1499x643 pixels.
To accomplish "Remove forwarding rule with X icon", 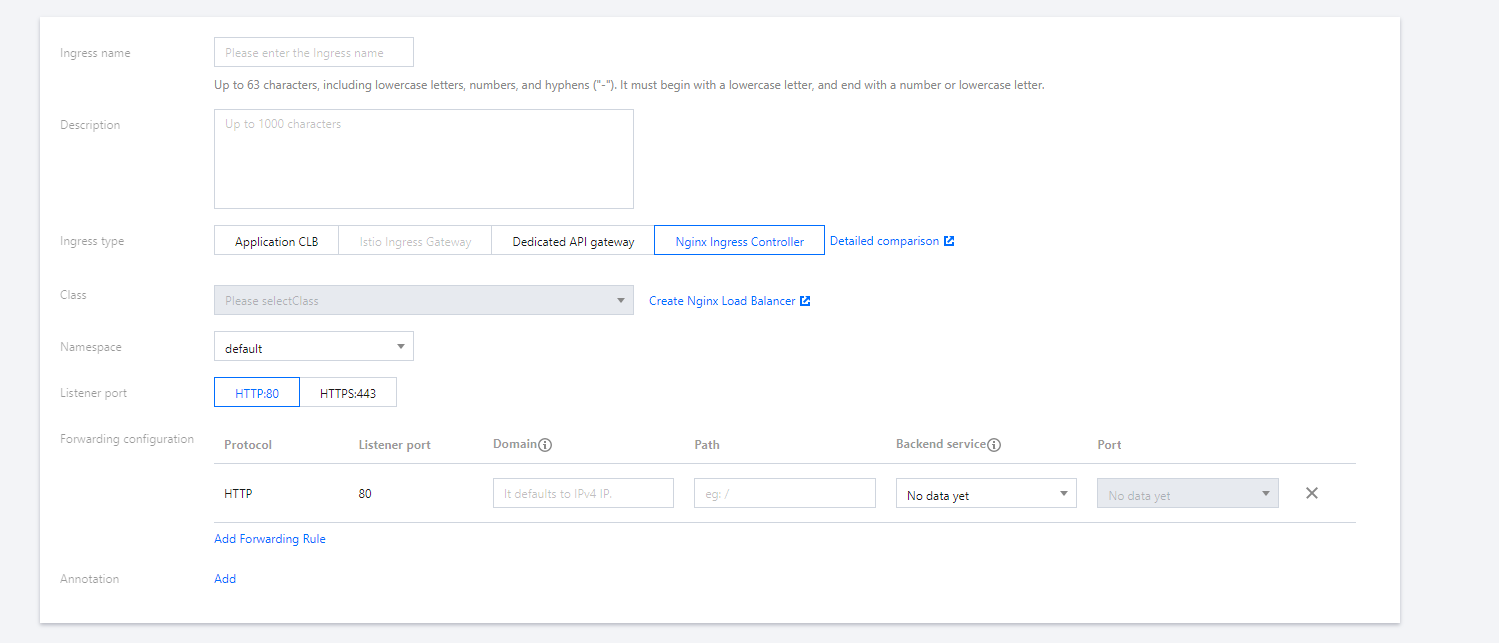I will [x=1312, y=493].
